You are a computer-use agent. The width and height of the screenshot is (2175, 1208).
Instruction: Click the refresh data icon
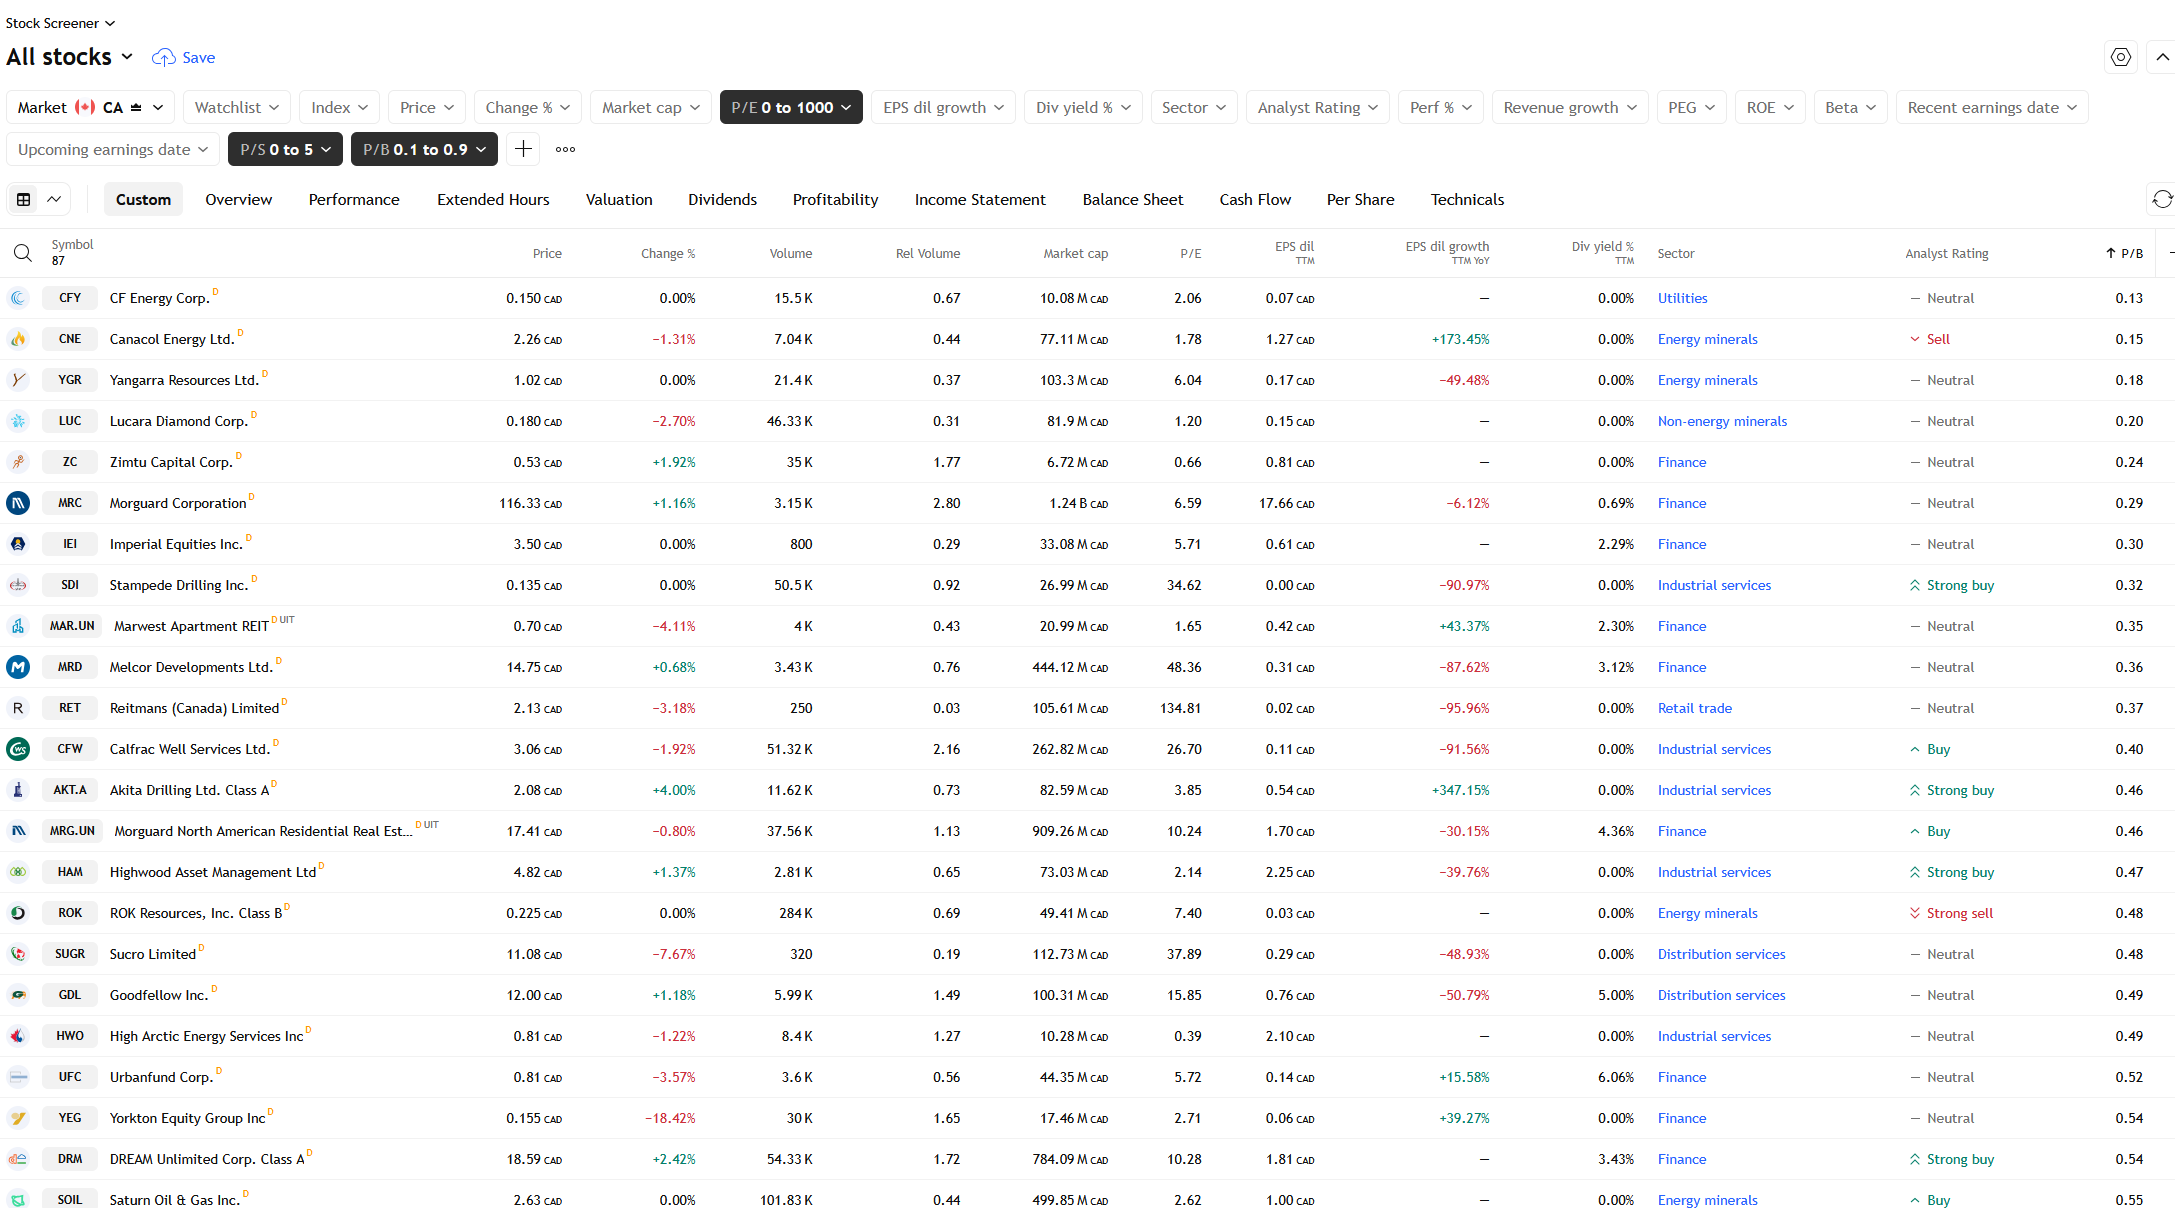pyautogui.click(x=2161, y=200)
